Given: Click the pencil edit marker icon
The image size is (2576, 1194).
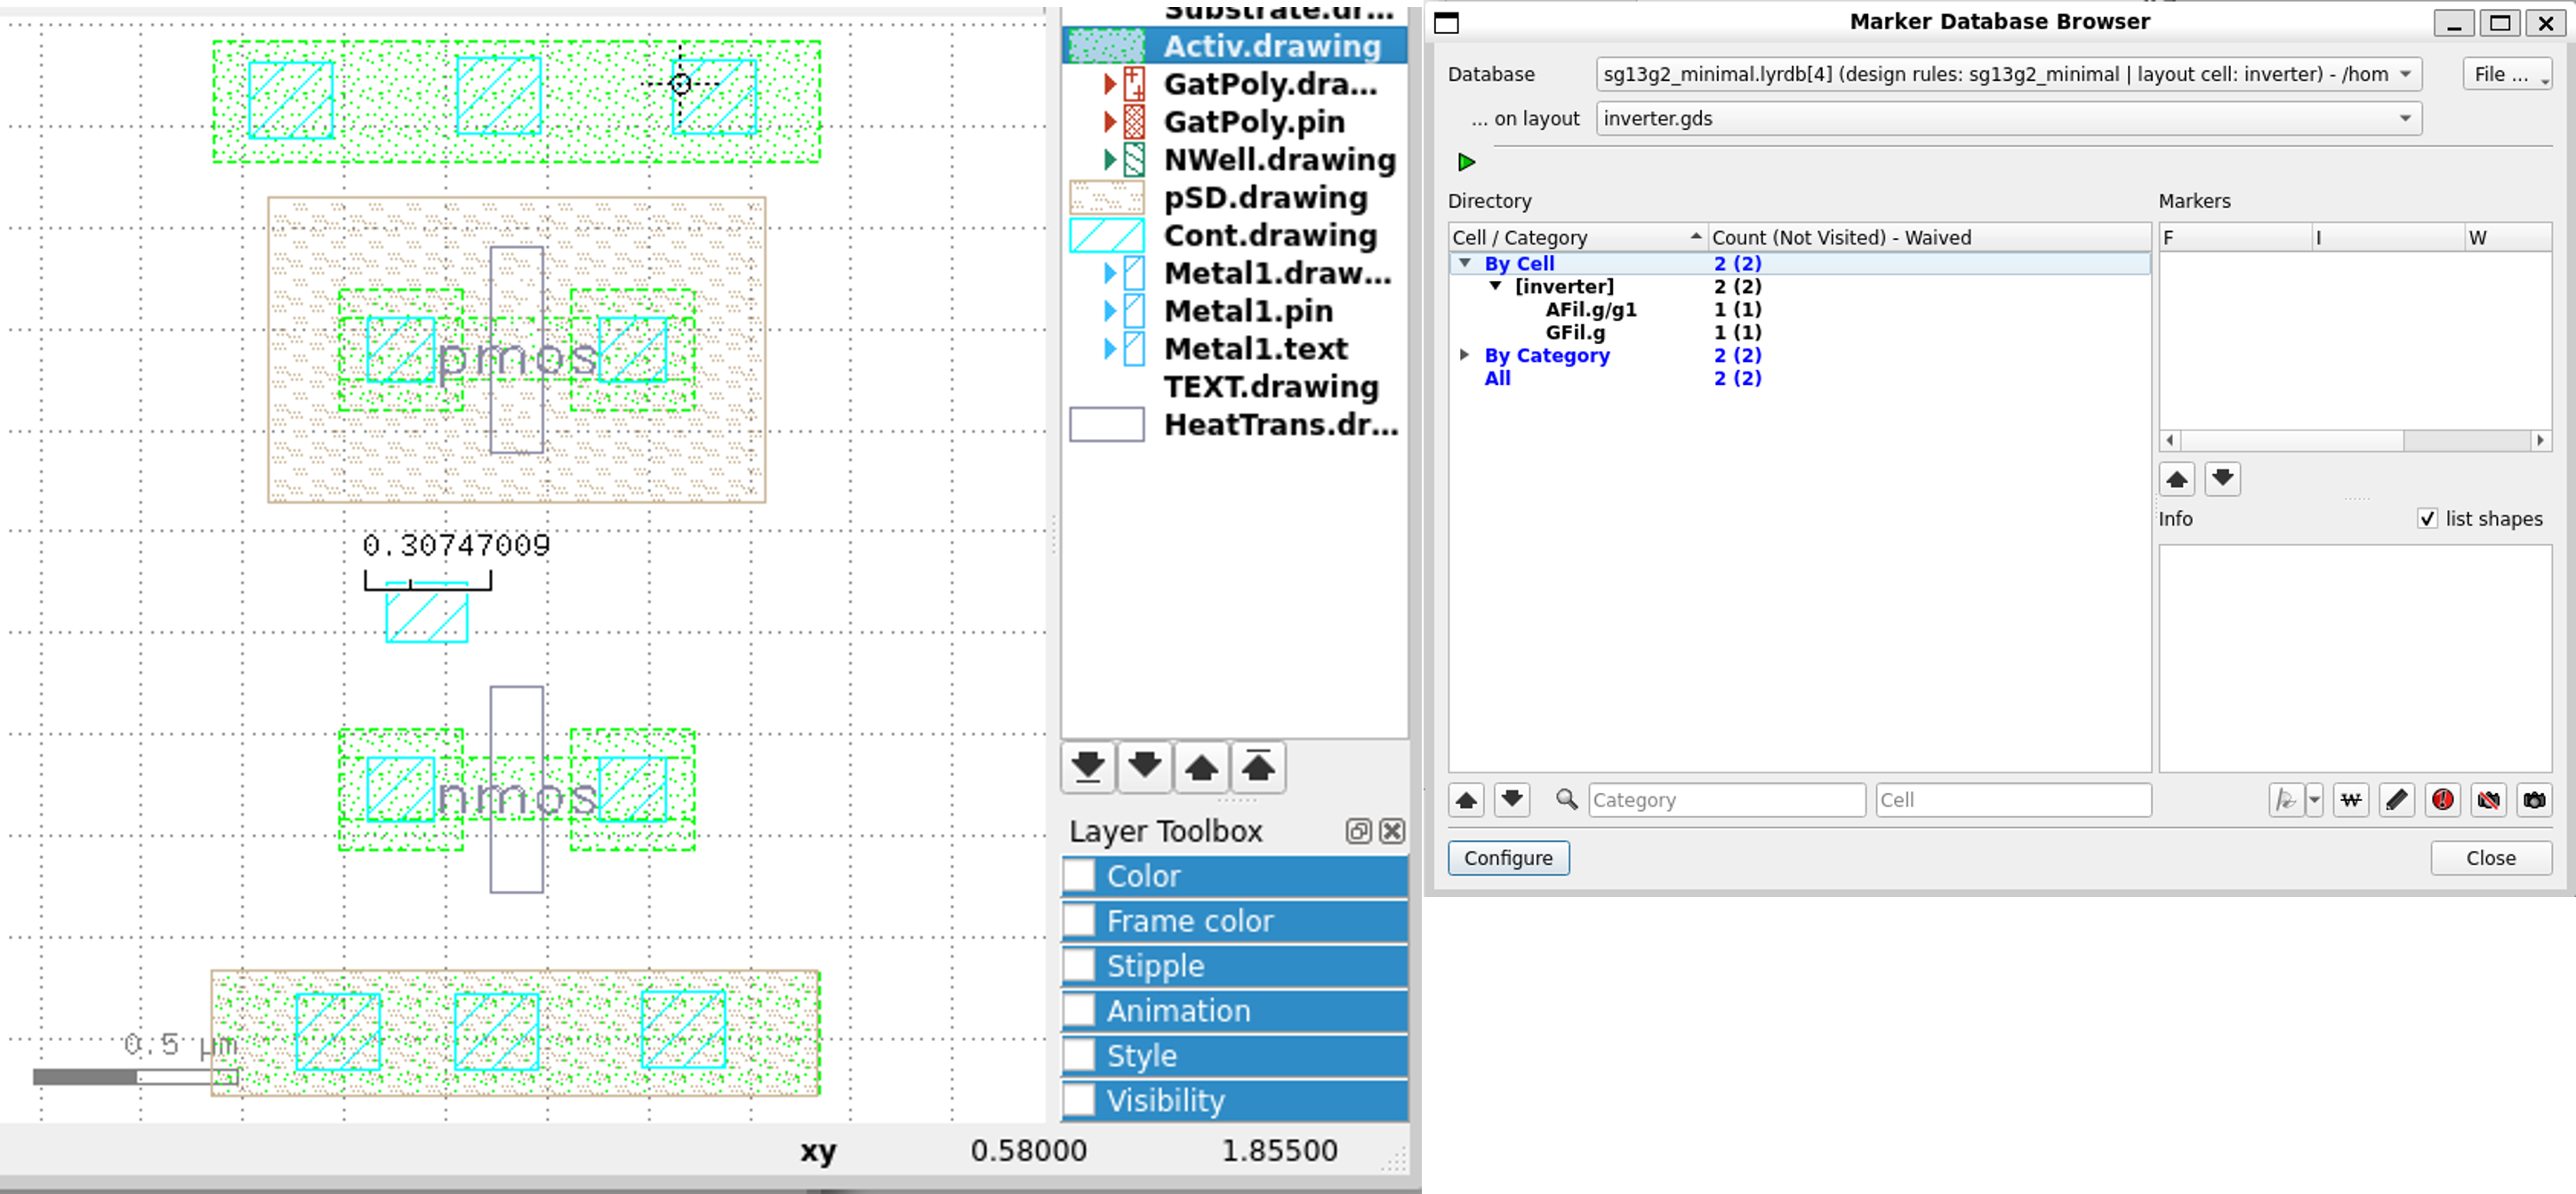Looking at the screenshot, I should [x=2397, y=800].
